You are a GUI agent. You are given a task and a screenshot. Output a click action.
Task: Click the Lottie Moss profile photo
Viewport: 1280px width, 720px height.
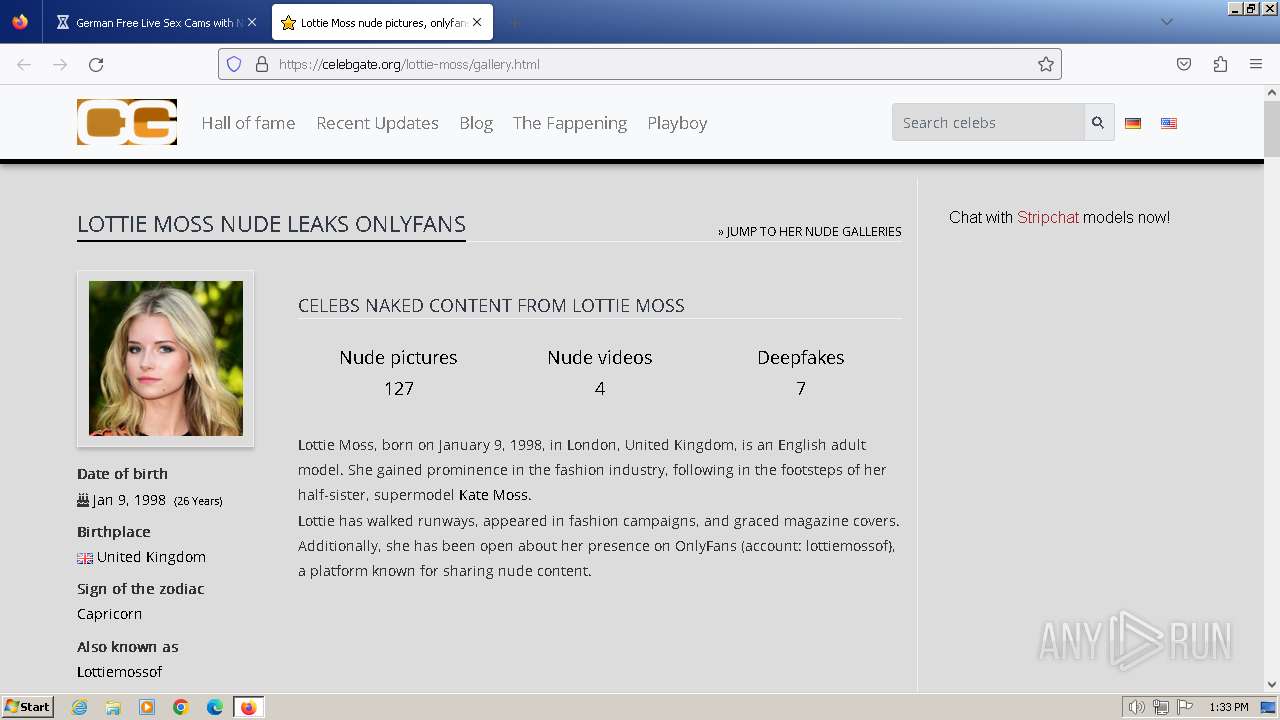[166, 358]
